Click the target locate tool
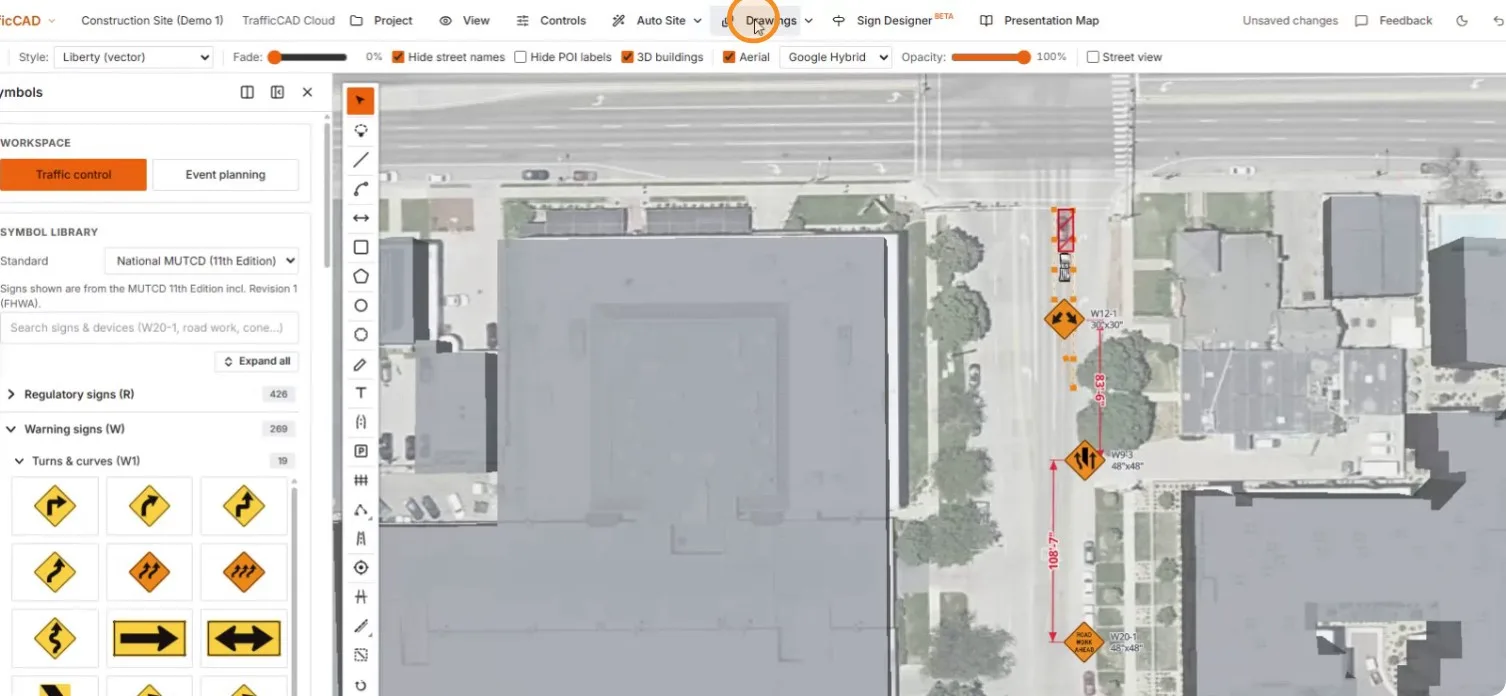Viewport: 1506px width, 696px height. tap(361, 567)
